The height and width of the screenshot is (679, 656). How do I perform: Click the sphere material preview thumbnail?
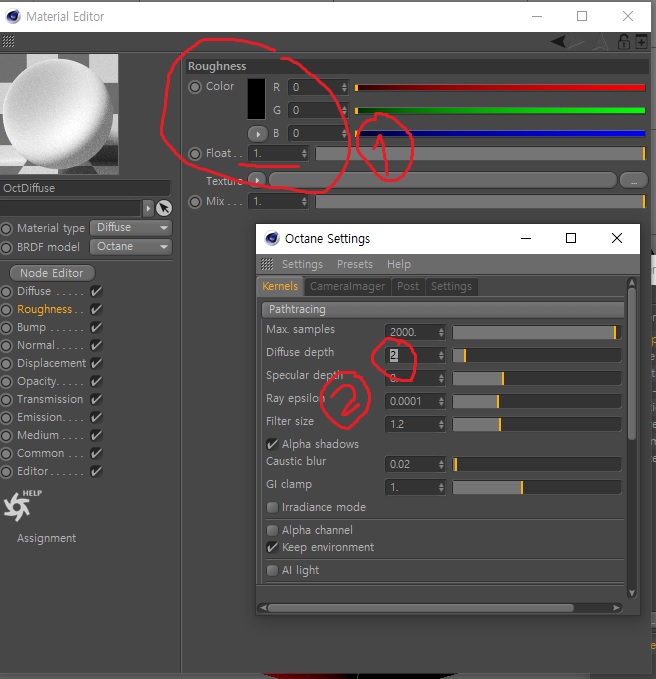click(60, 114)
